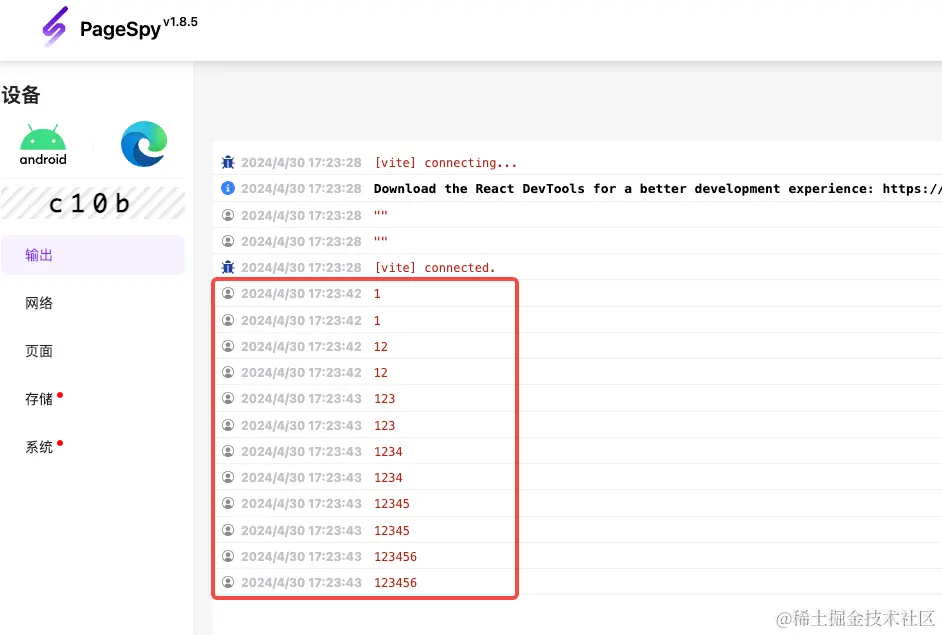Click log icon of first '12' entry
Image resolution: width=942 pixels, height=635 pixels.
(x=228, y=346)
